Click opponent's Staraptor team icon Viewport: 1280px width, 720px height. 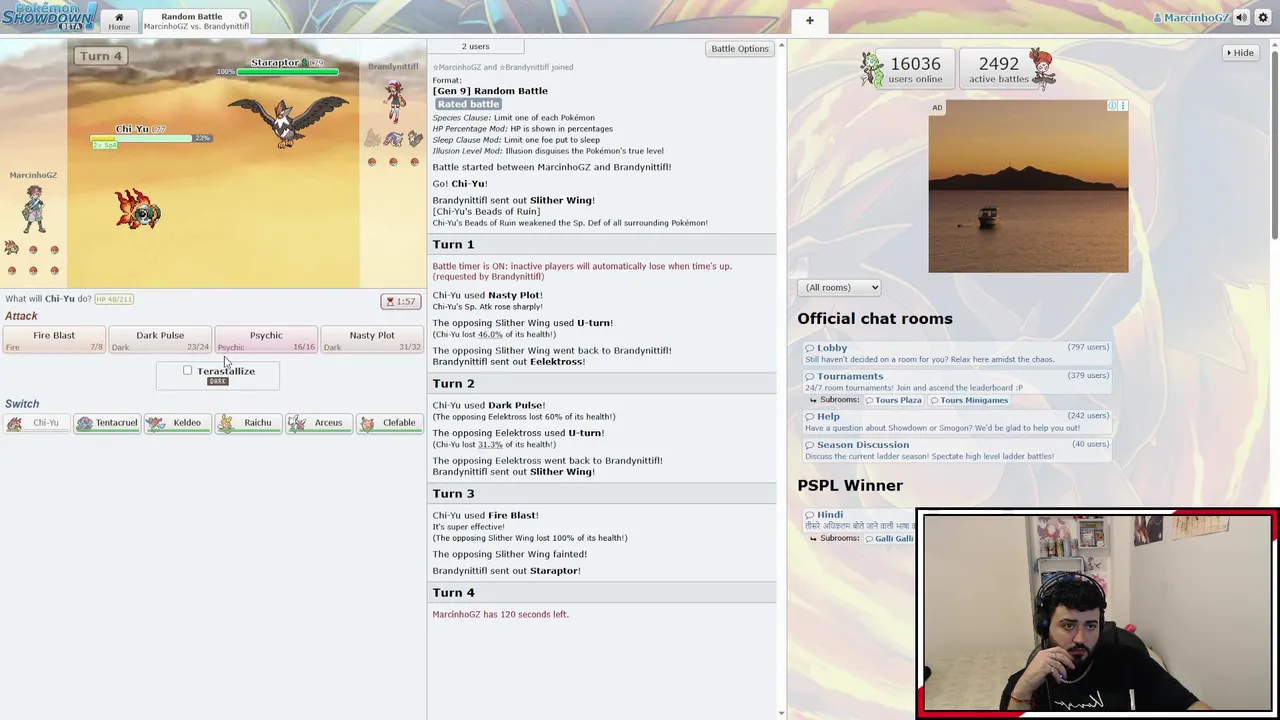point(414,139)
